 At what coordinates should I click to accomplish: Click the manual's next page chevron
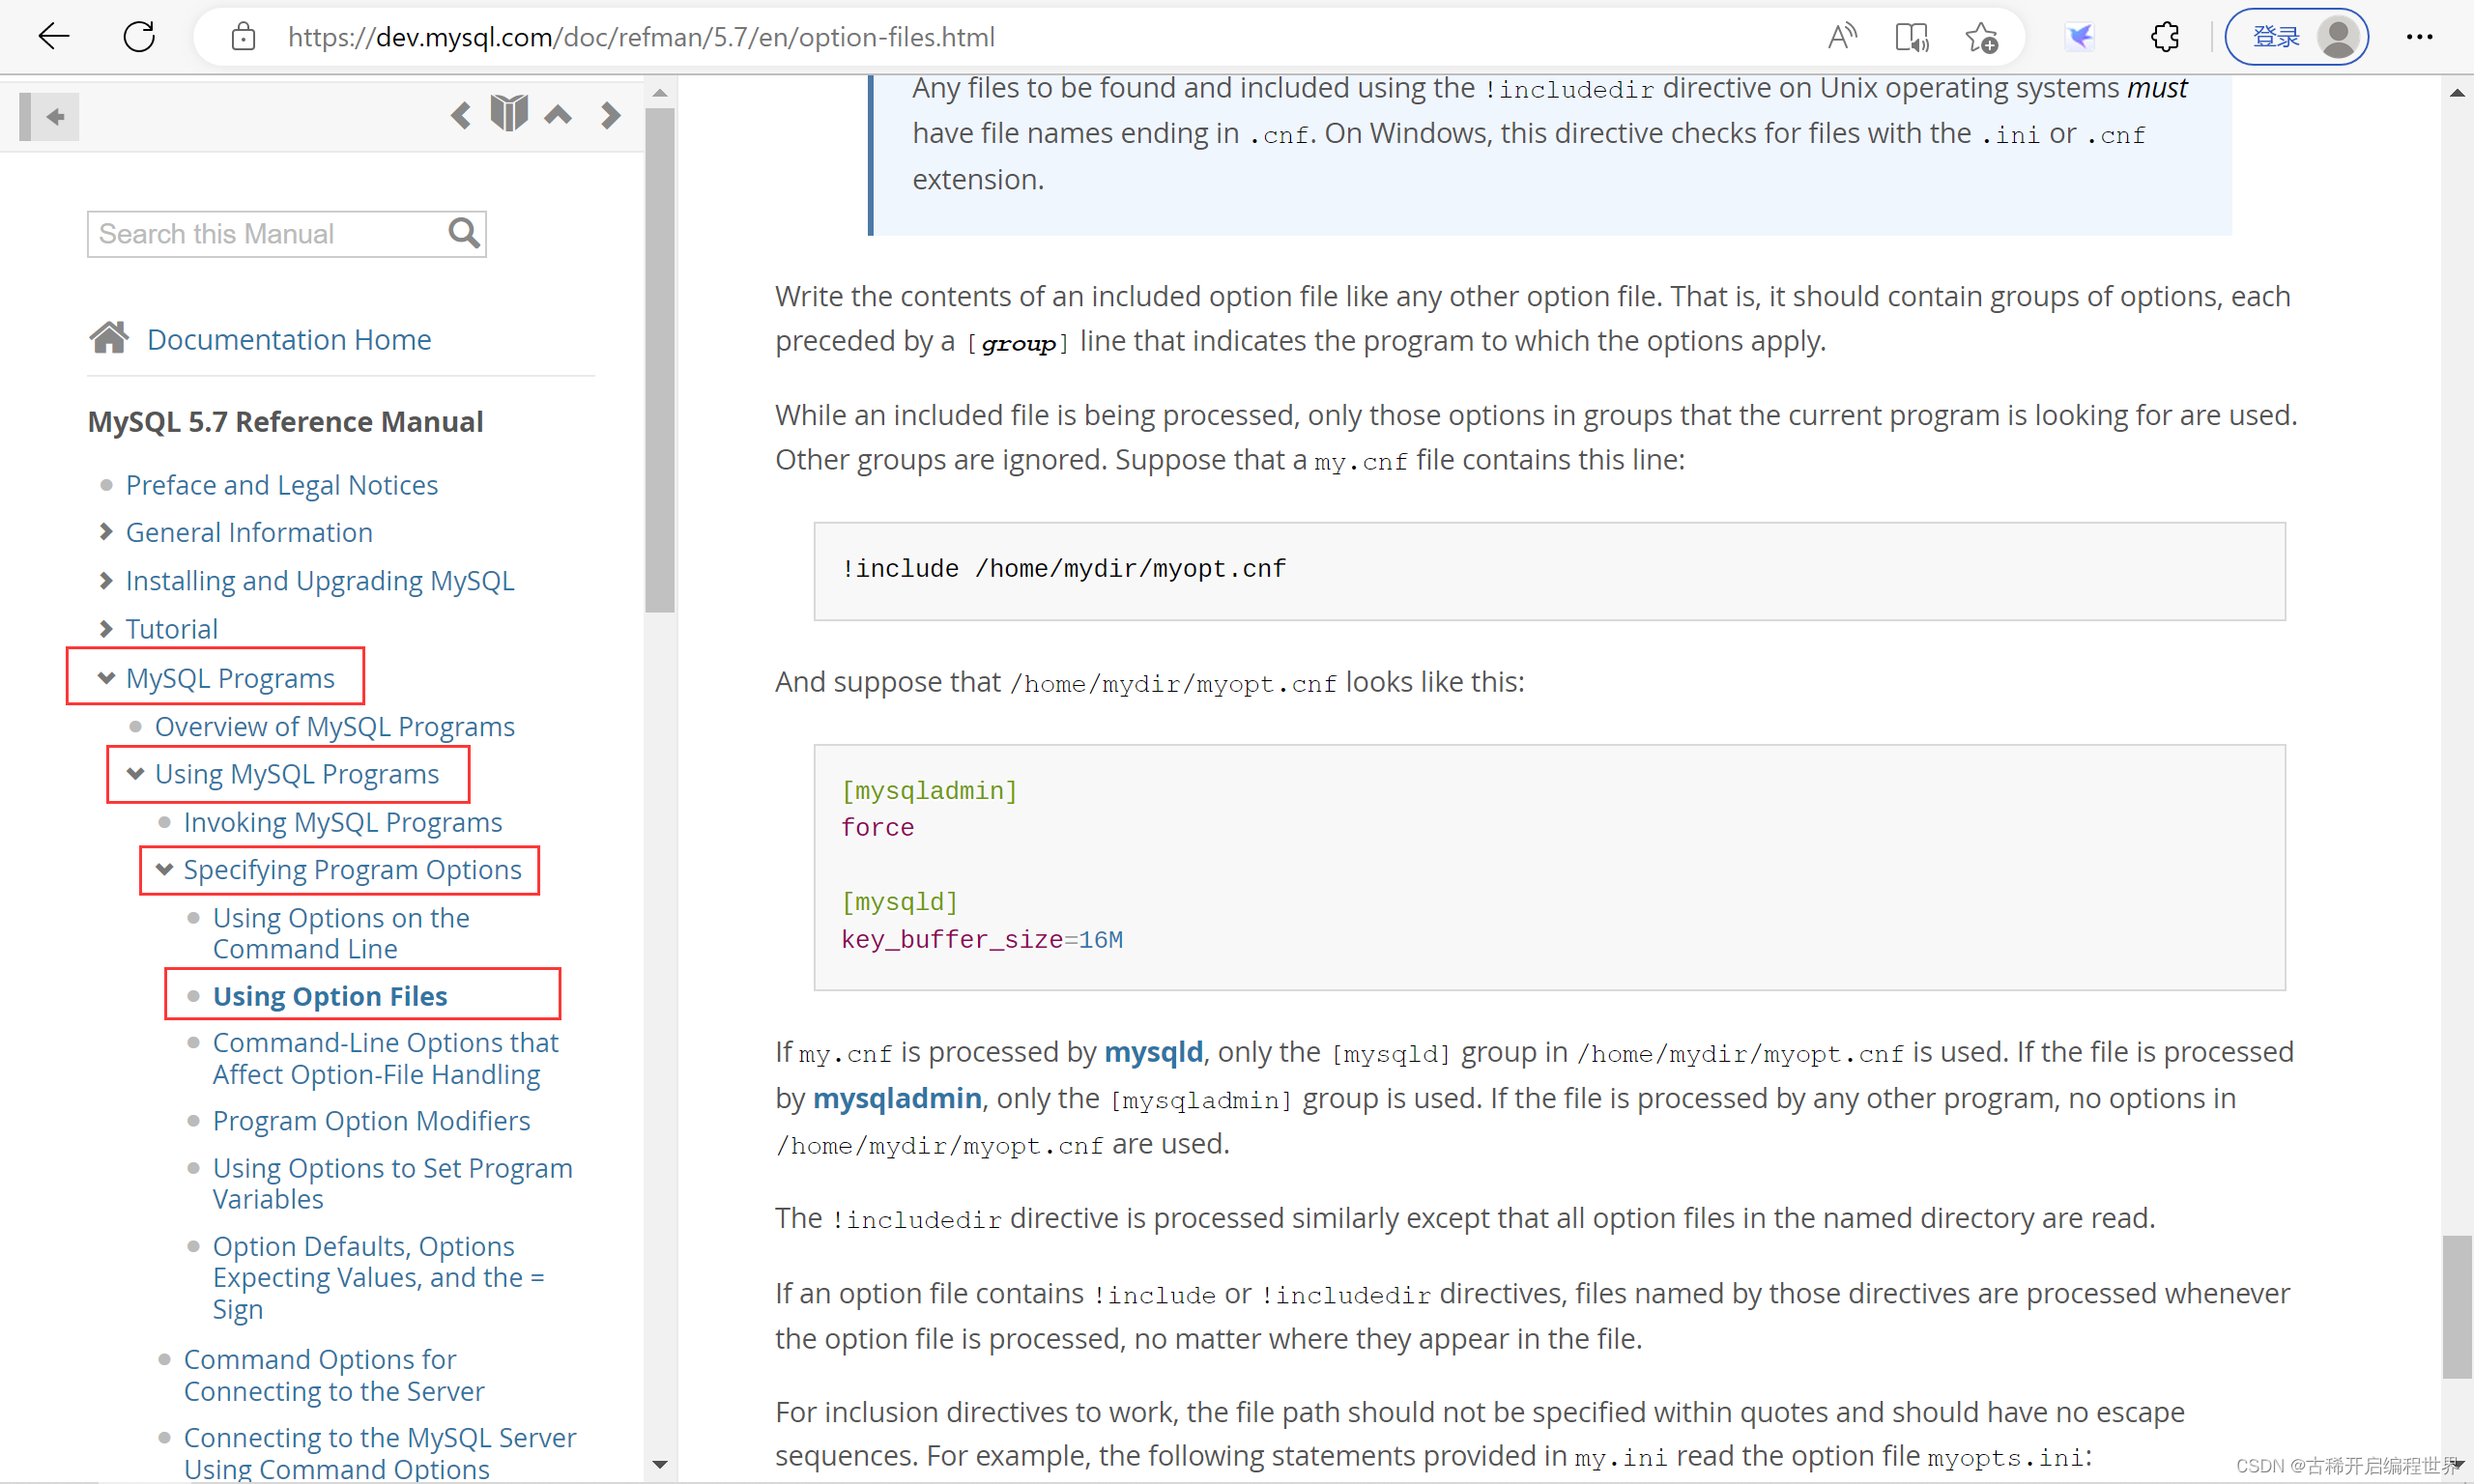[x=610, y=115]
